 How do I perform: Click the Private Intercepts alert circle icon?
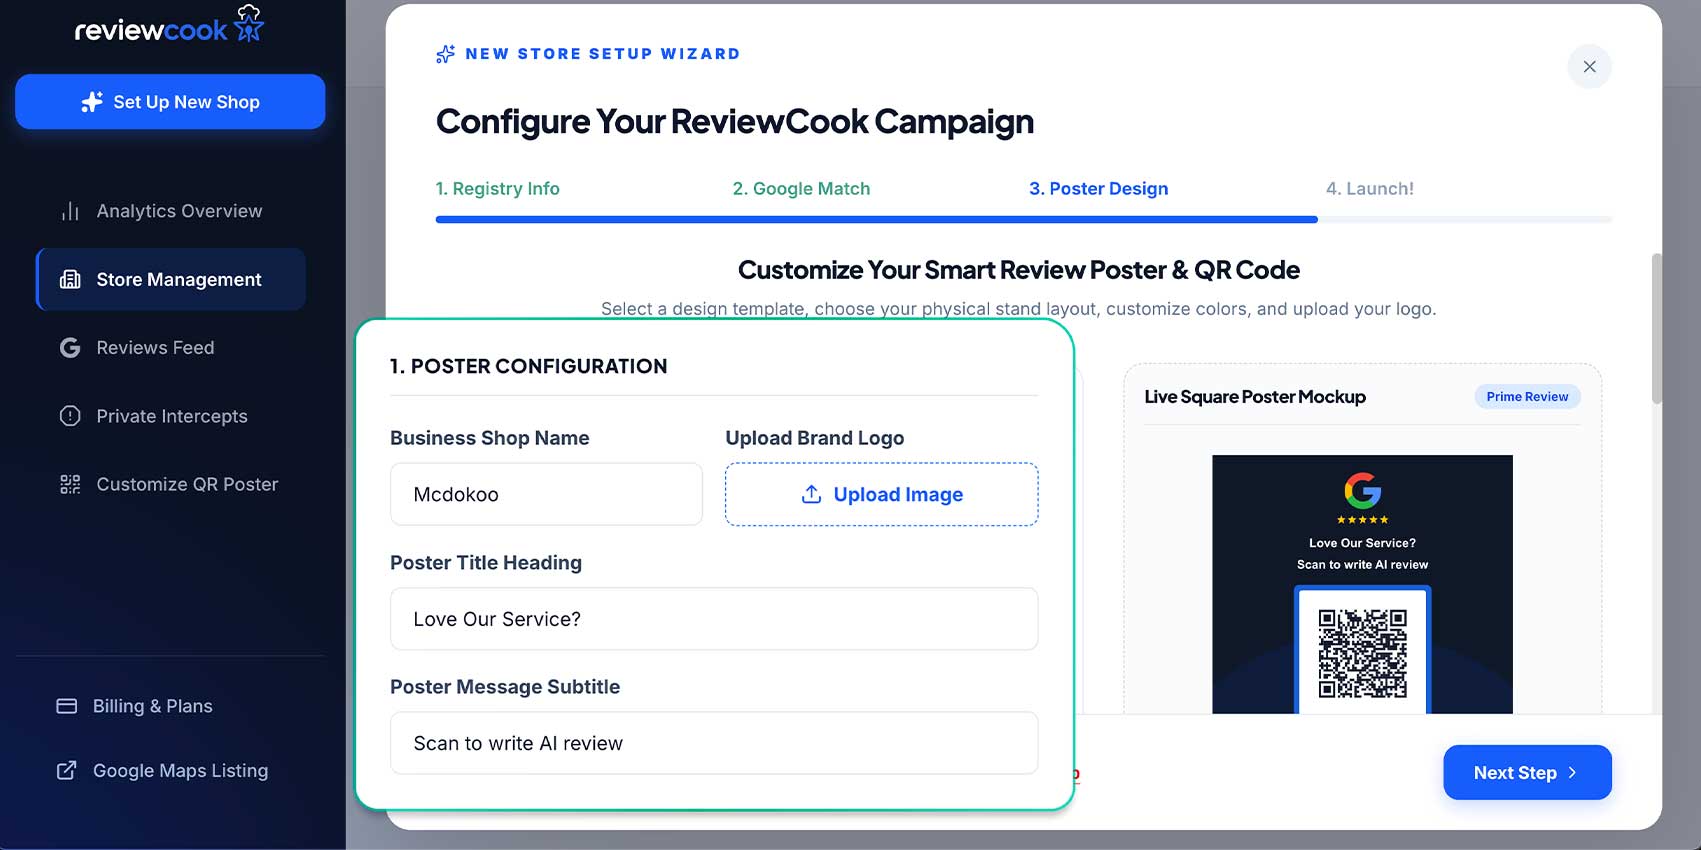(x=70, y=416)
